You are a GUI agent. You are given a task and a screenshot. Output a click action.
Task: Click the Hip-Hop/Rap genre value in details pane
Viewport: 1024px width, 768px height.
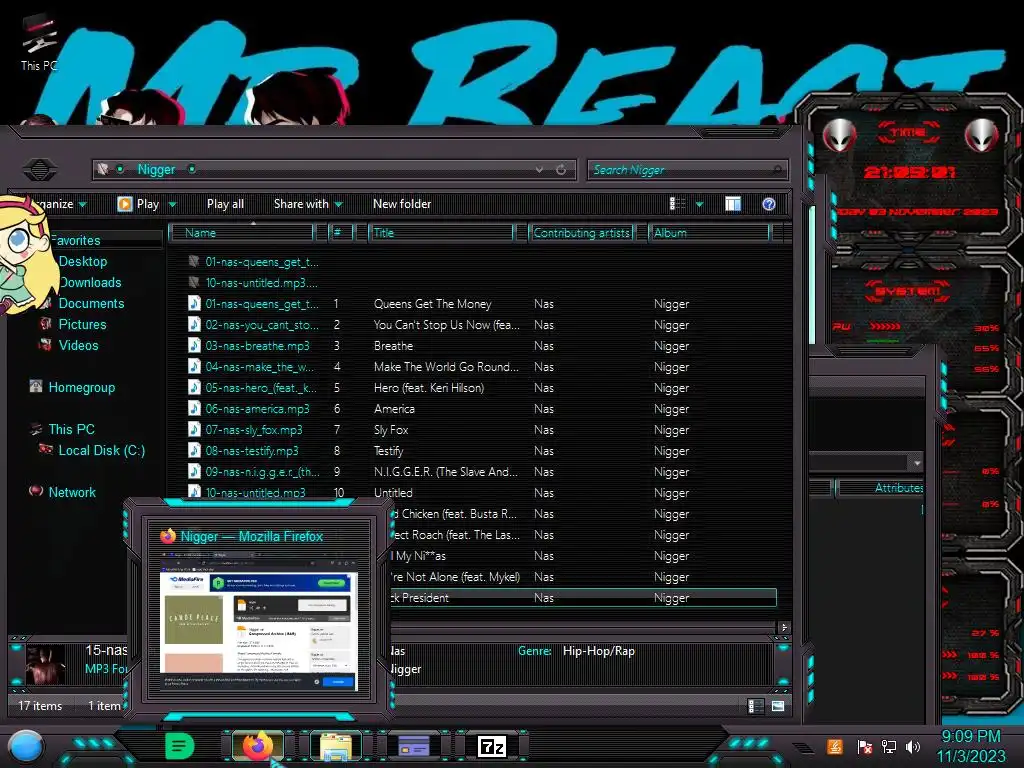[598, 650]
